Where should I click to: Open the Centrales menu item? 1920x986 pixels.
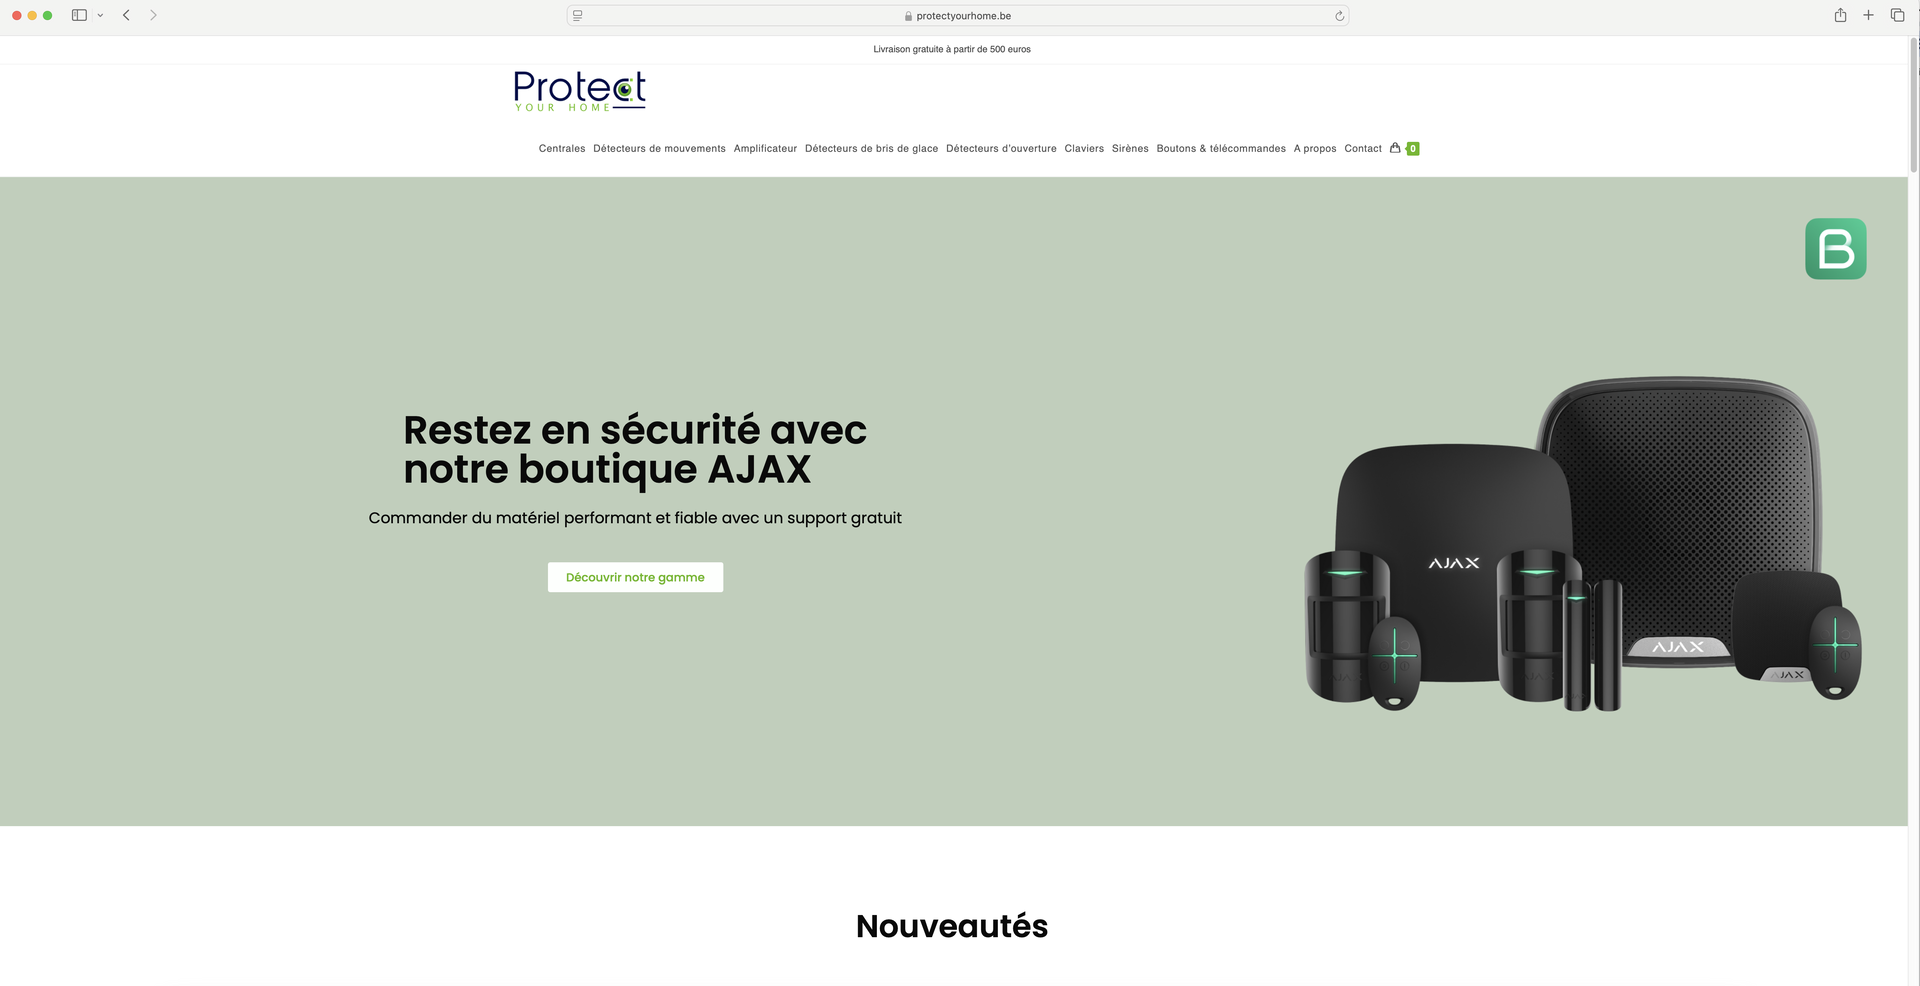coord(562,148)
